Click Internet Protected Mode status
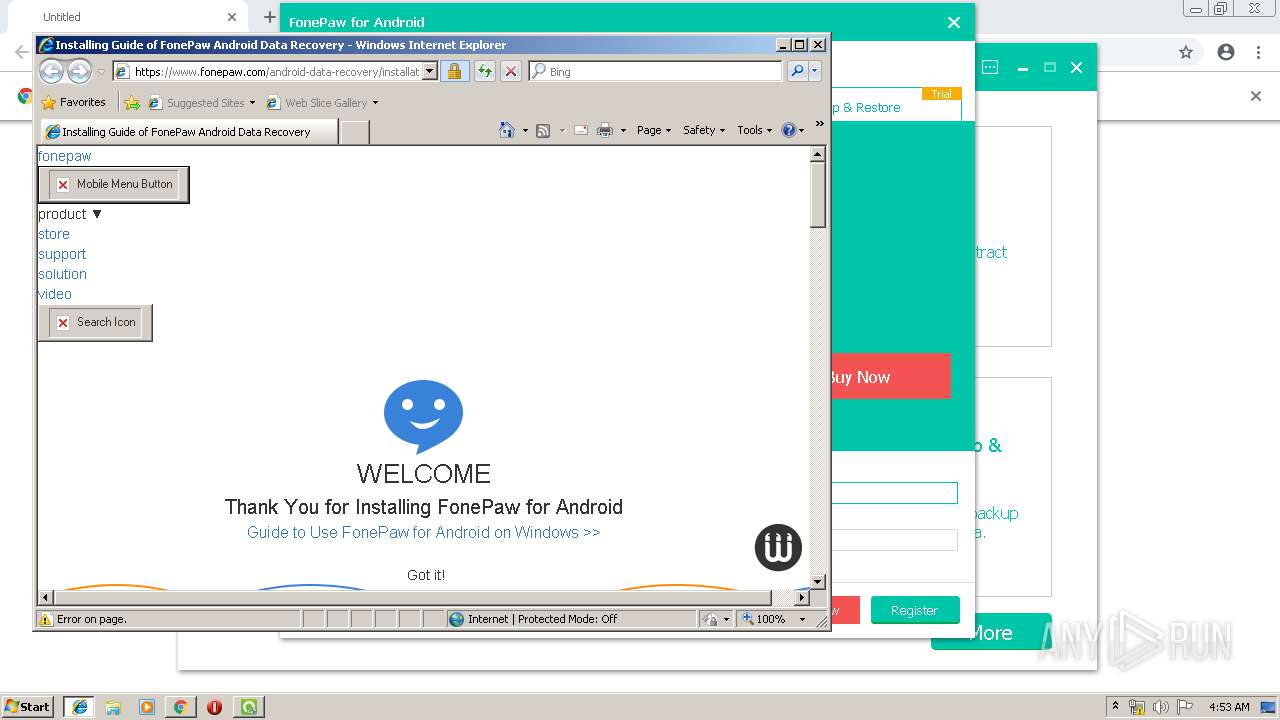Screen dimensions: 1280x720 [x=533, y=619]
